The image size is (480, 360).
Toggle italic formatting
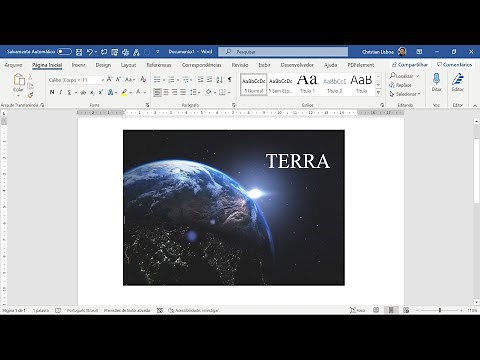(x=60, y=92)
